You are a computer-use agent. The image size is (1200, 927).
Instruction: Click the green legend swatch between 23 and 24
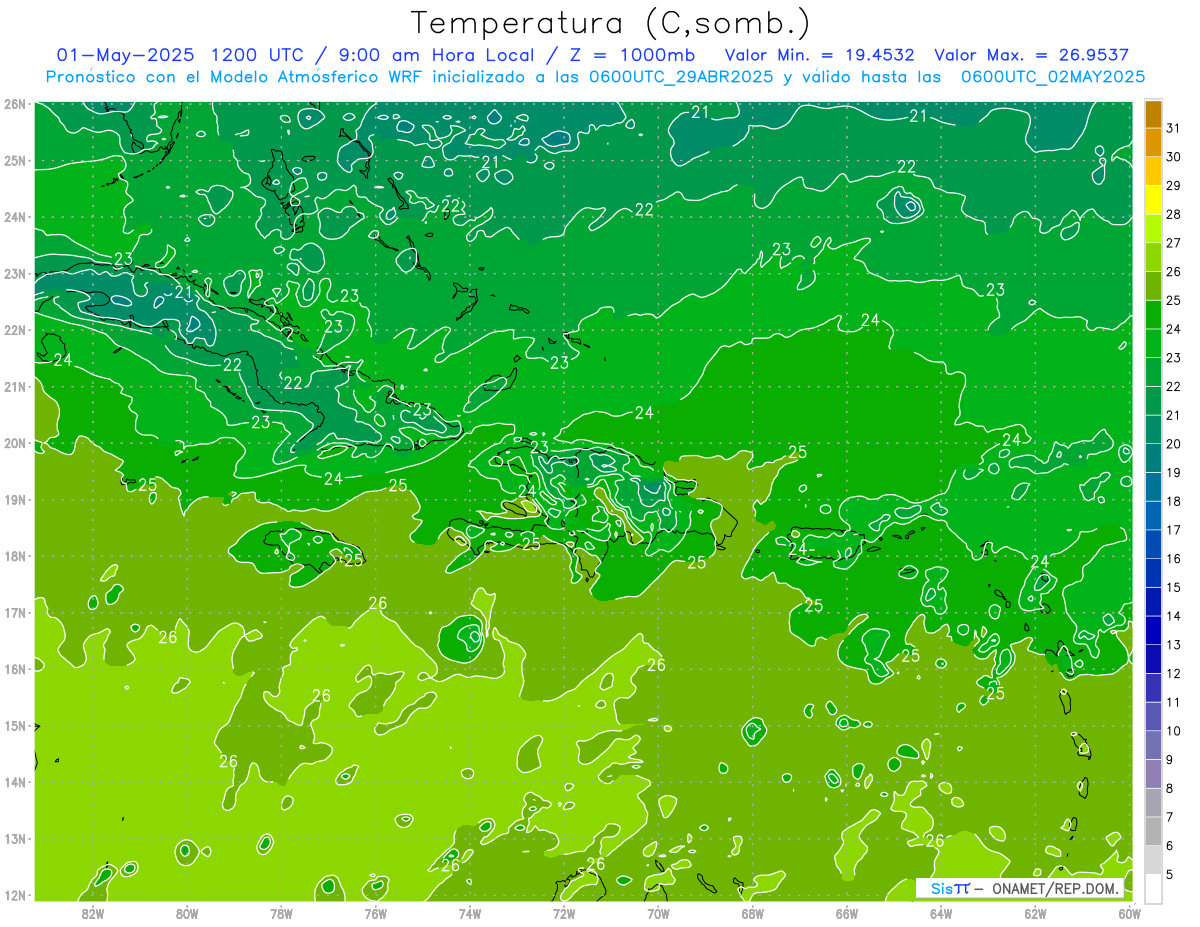click(x=1153, y=343)
